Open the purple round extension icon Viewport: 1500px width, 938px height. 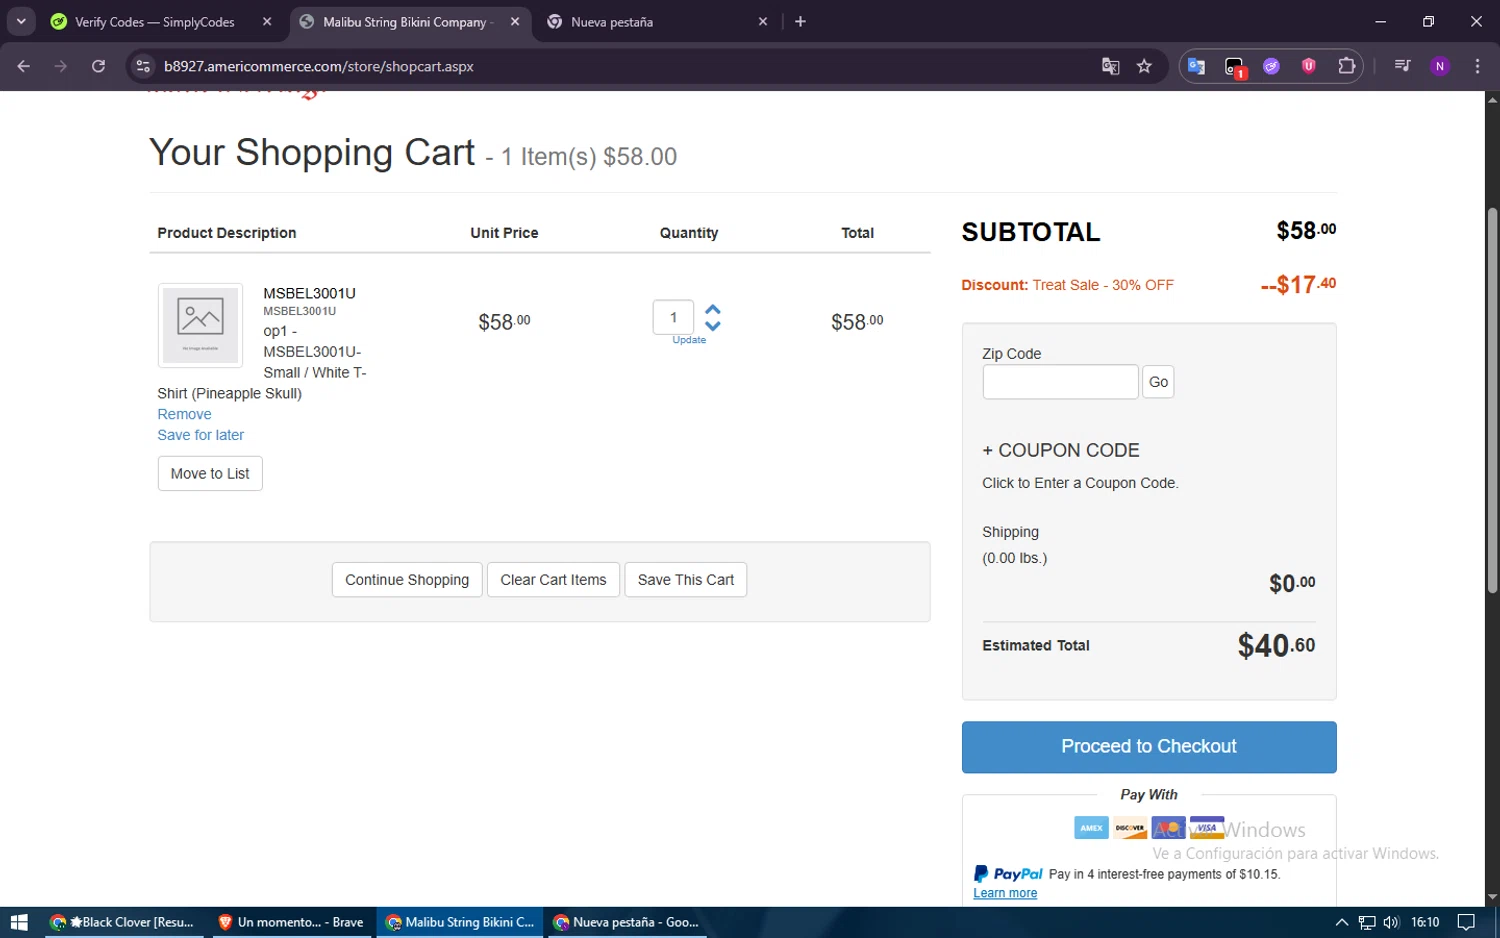[1271, 66]
